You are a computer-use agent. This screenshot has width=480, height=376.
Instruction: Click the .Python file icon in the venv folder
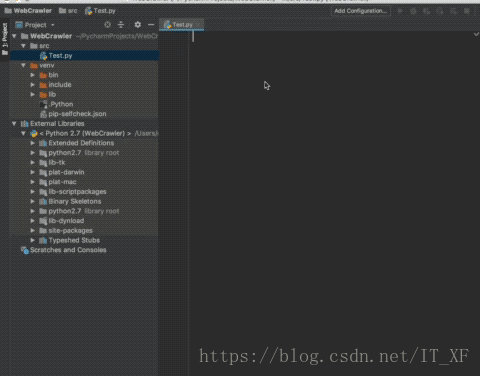click(43, 104)
